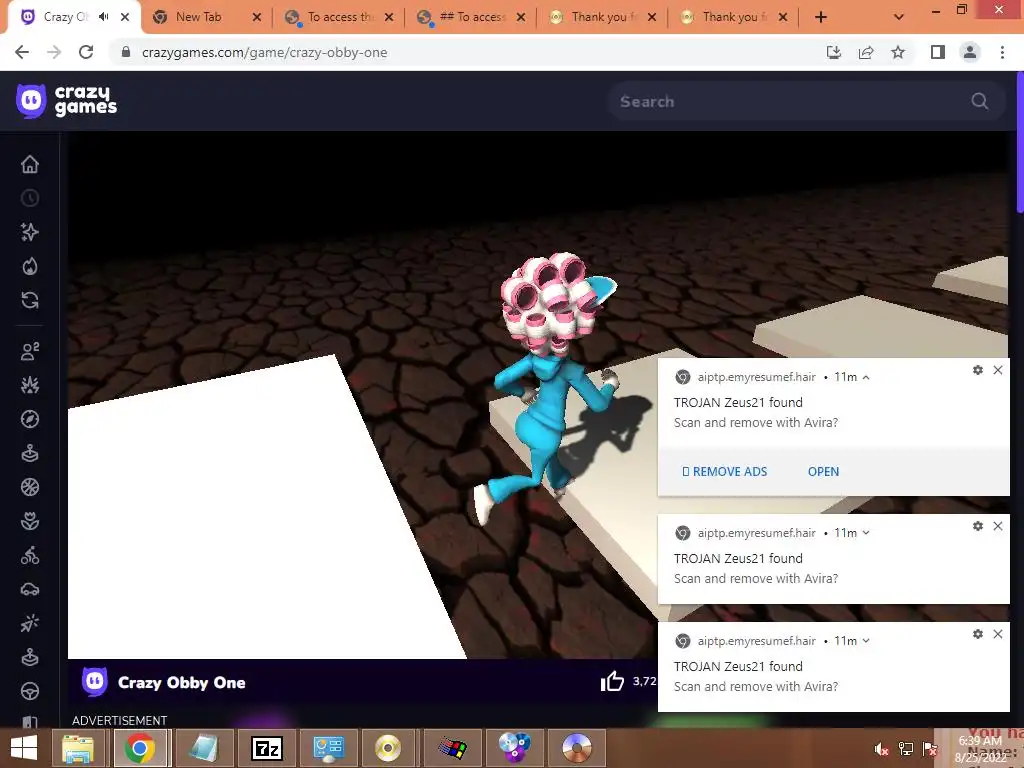Open recently played clock icon in sidebar

pyautogui.click(x=29, y=198)
